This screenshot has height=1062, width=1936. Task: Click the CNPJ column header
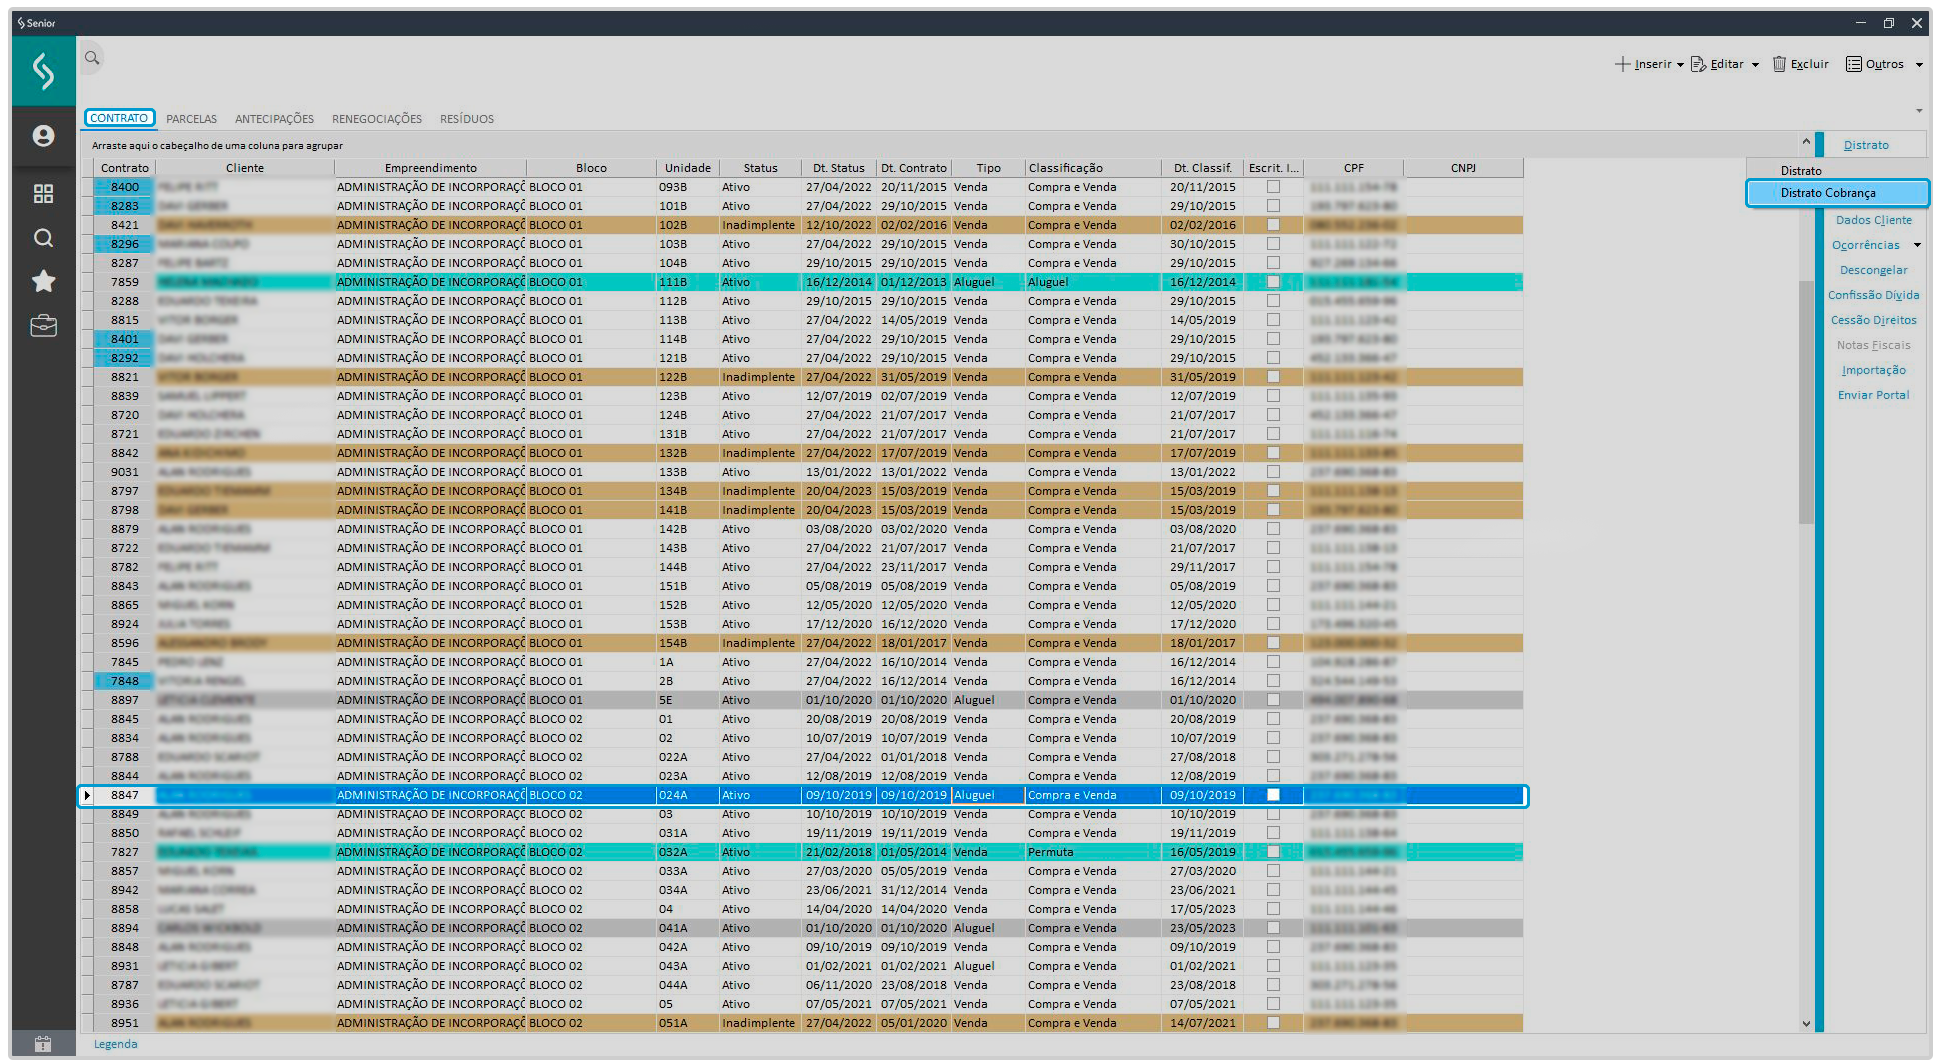pos(1463,168)
